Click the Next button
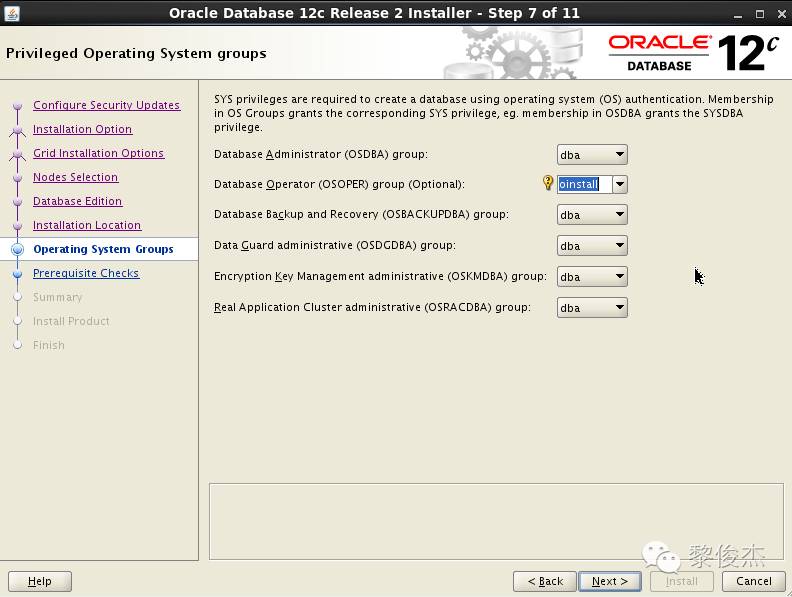The image size is (792, 597). pyautogui.click(x=610, y=581)
